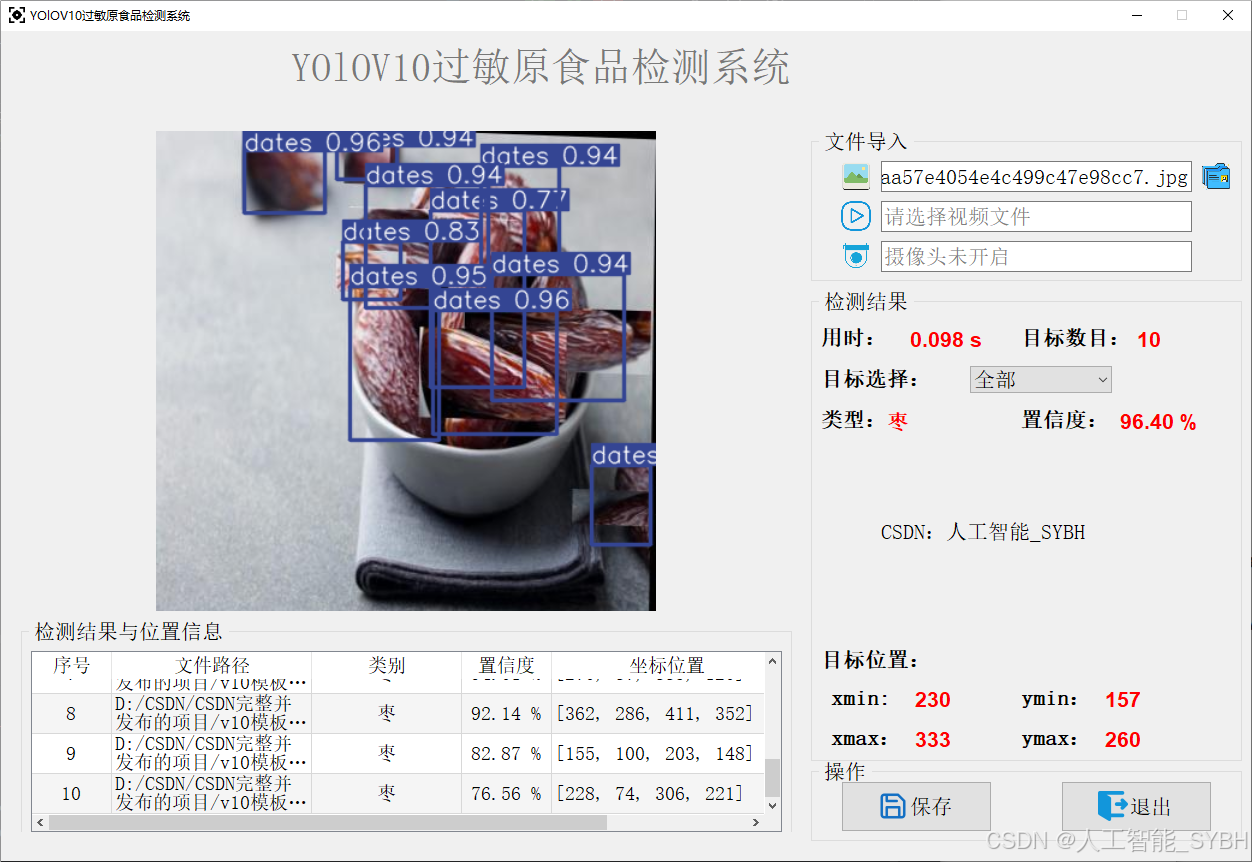Click coordinates cell [228, 74, 306, 221]
This screenshot has height=862, width=1252.
pos(658,794)
